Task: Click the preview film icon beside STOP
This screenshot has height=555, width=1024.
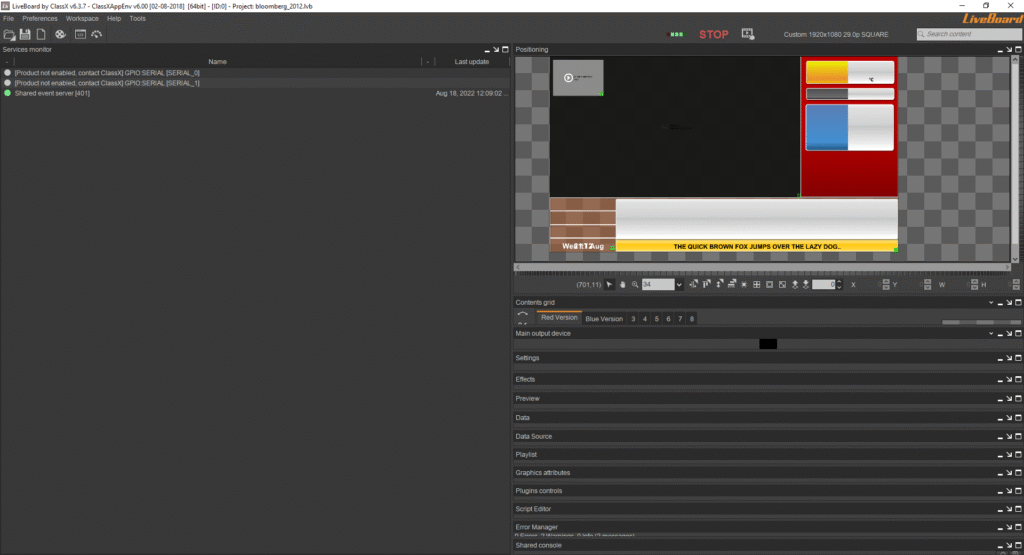Action: tap(747, 34)
